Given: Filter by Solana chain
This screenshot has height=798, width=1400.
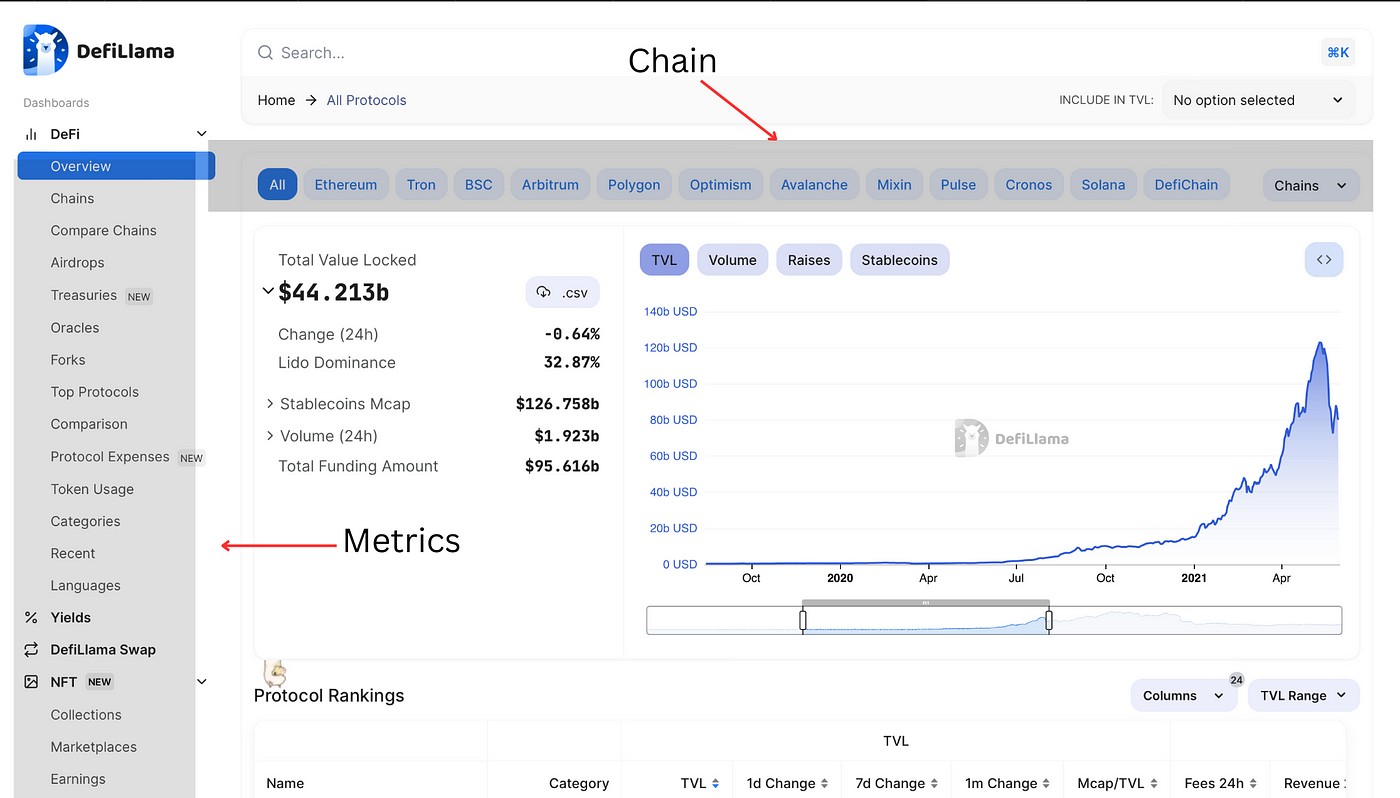Looking at the screenshot, I should [x=1103, y=184].
